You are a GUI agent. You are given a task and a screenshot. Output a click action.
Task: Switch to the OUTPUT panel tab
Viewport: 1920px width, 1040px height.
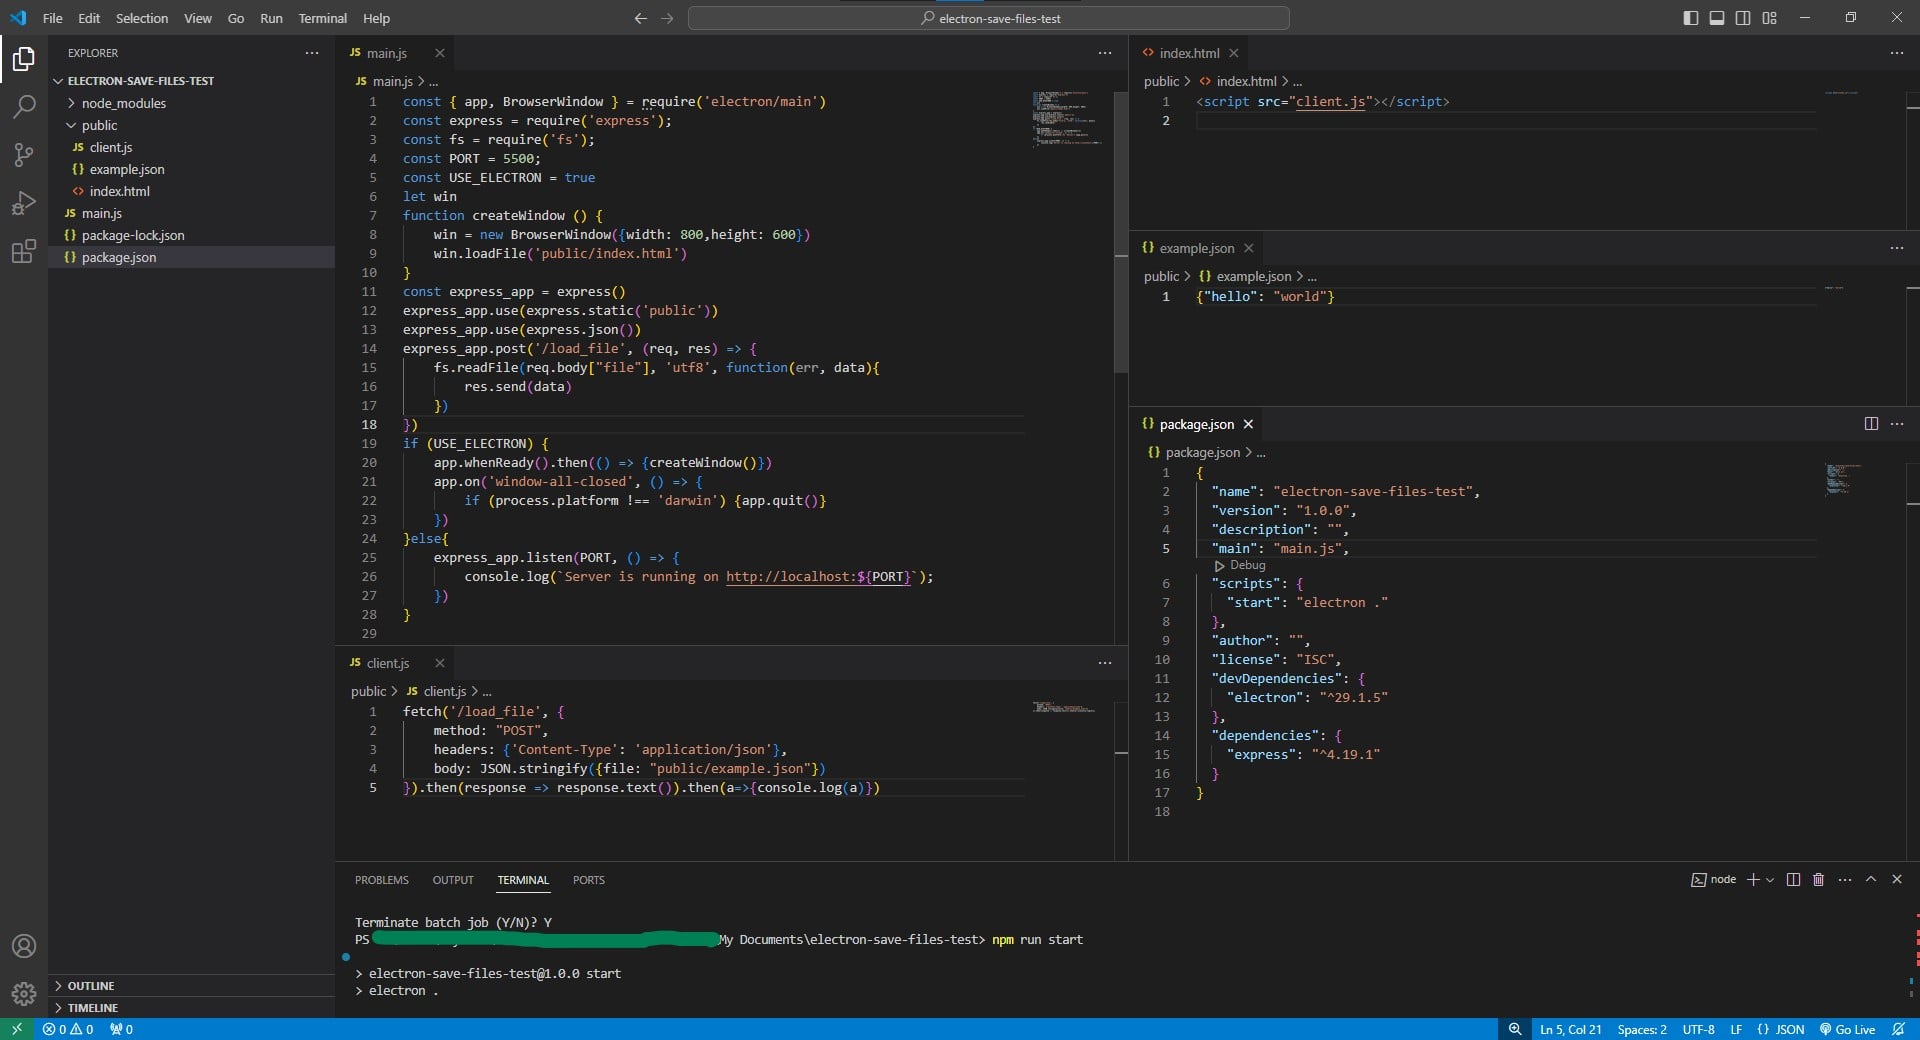[453, 880]
